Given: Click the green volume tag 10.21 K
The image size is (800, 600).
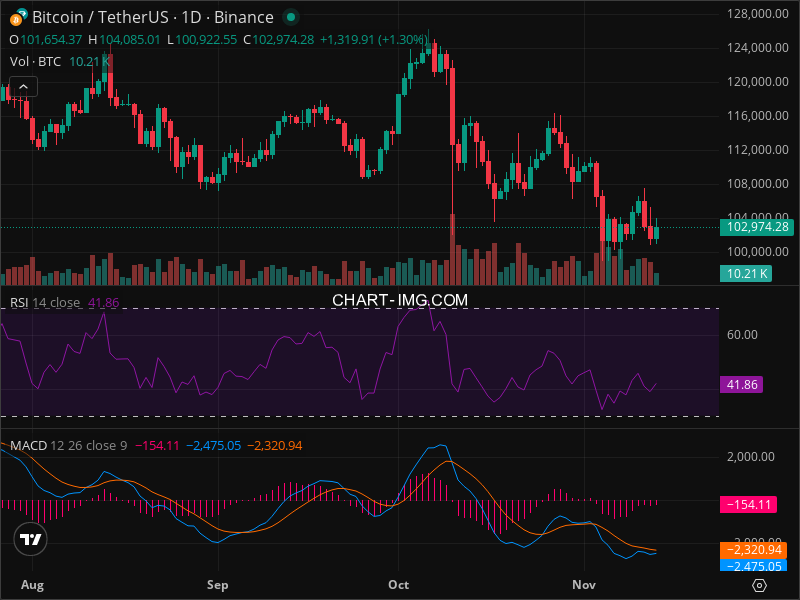Looking at the screenshot, I should coord(747,273).
